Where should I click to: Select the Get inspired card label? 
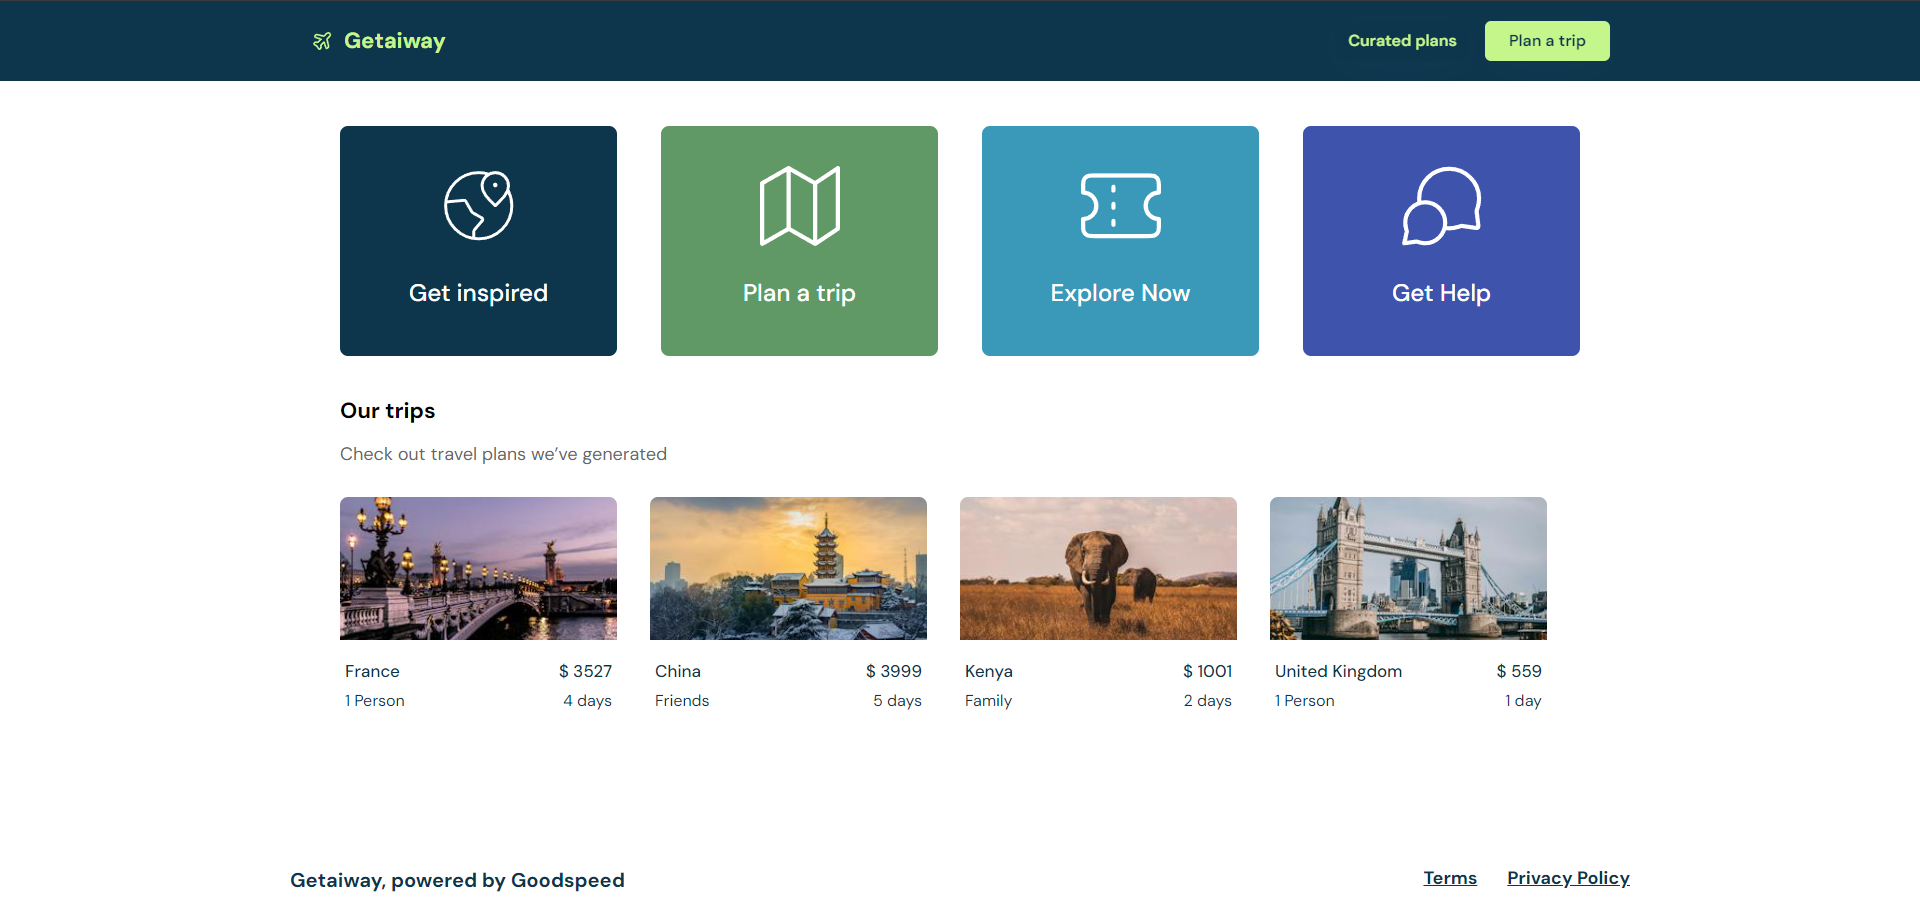pos(479,293)
